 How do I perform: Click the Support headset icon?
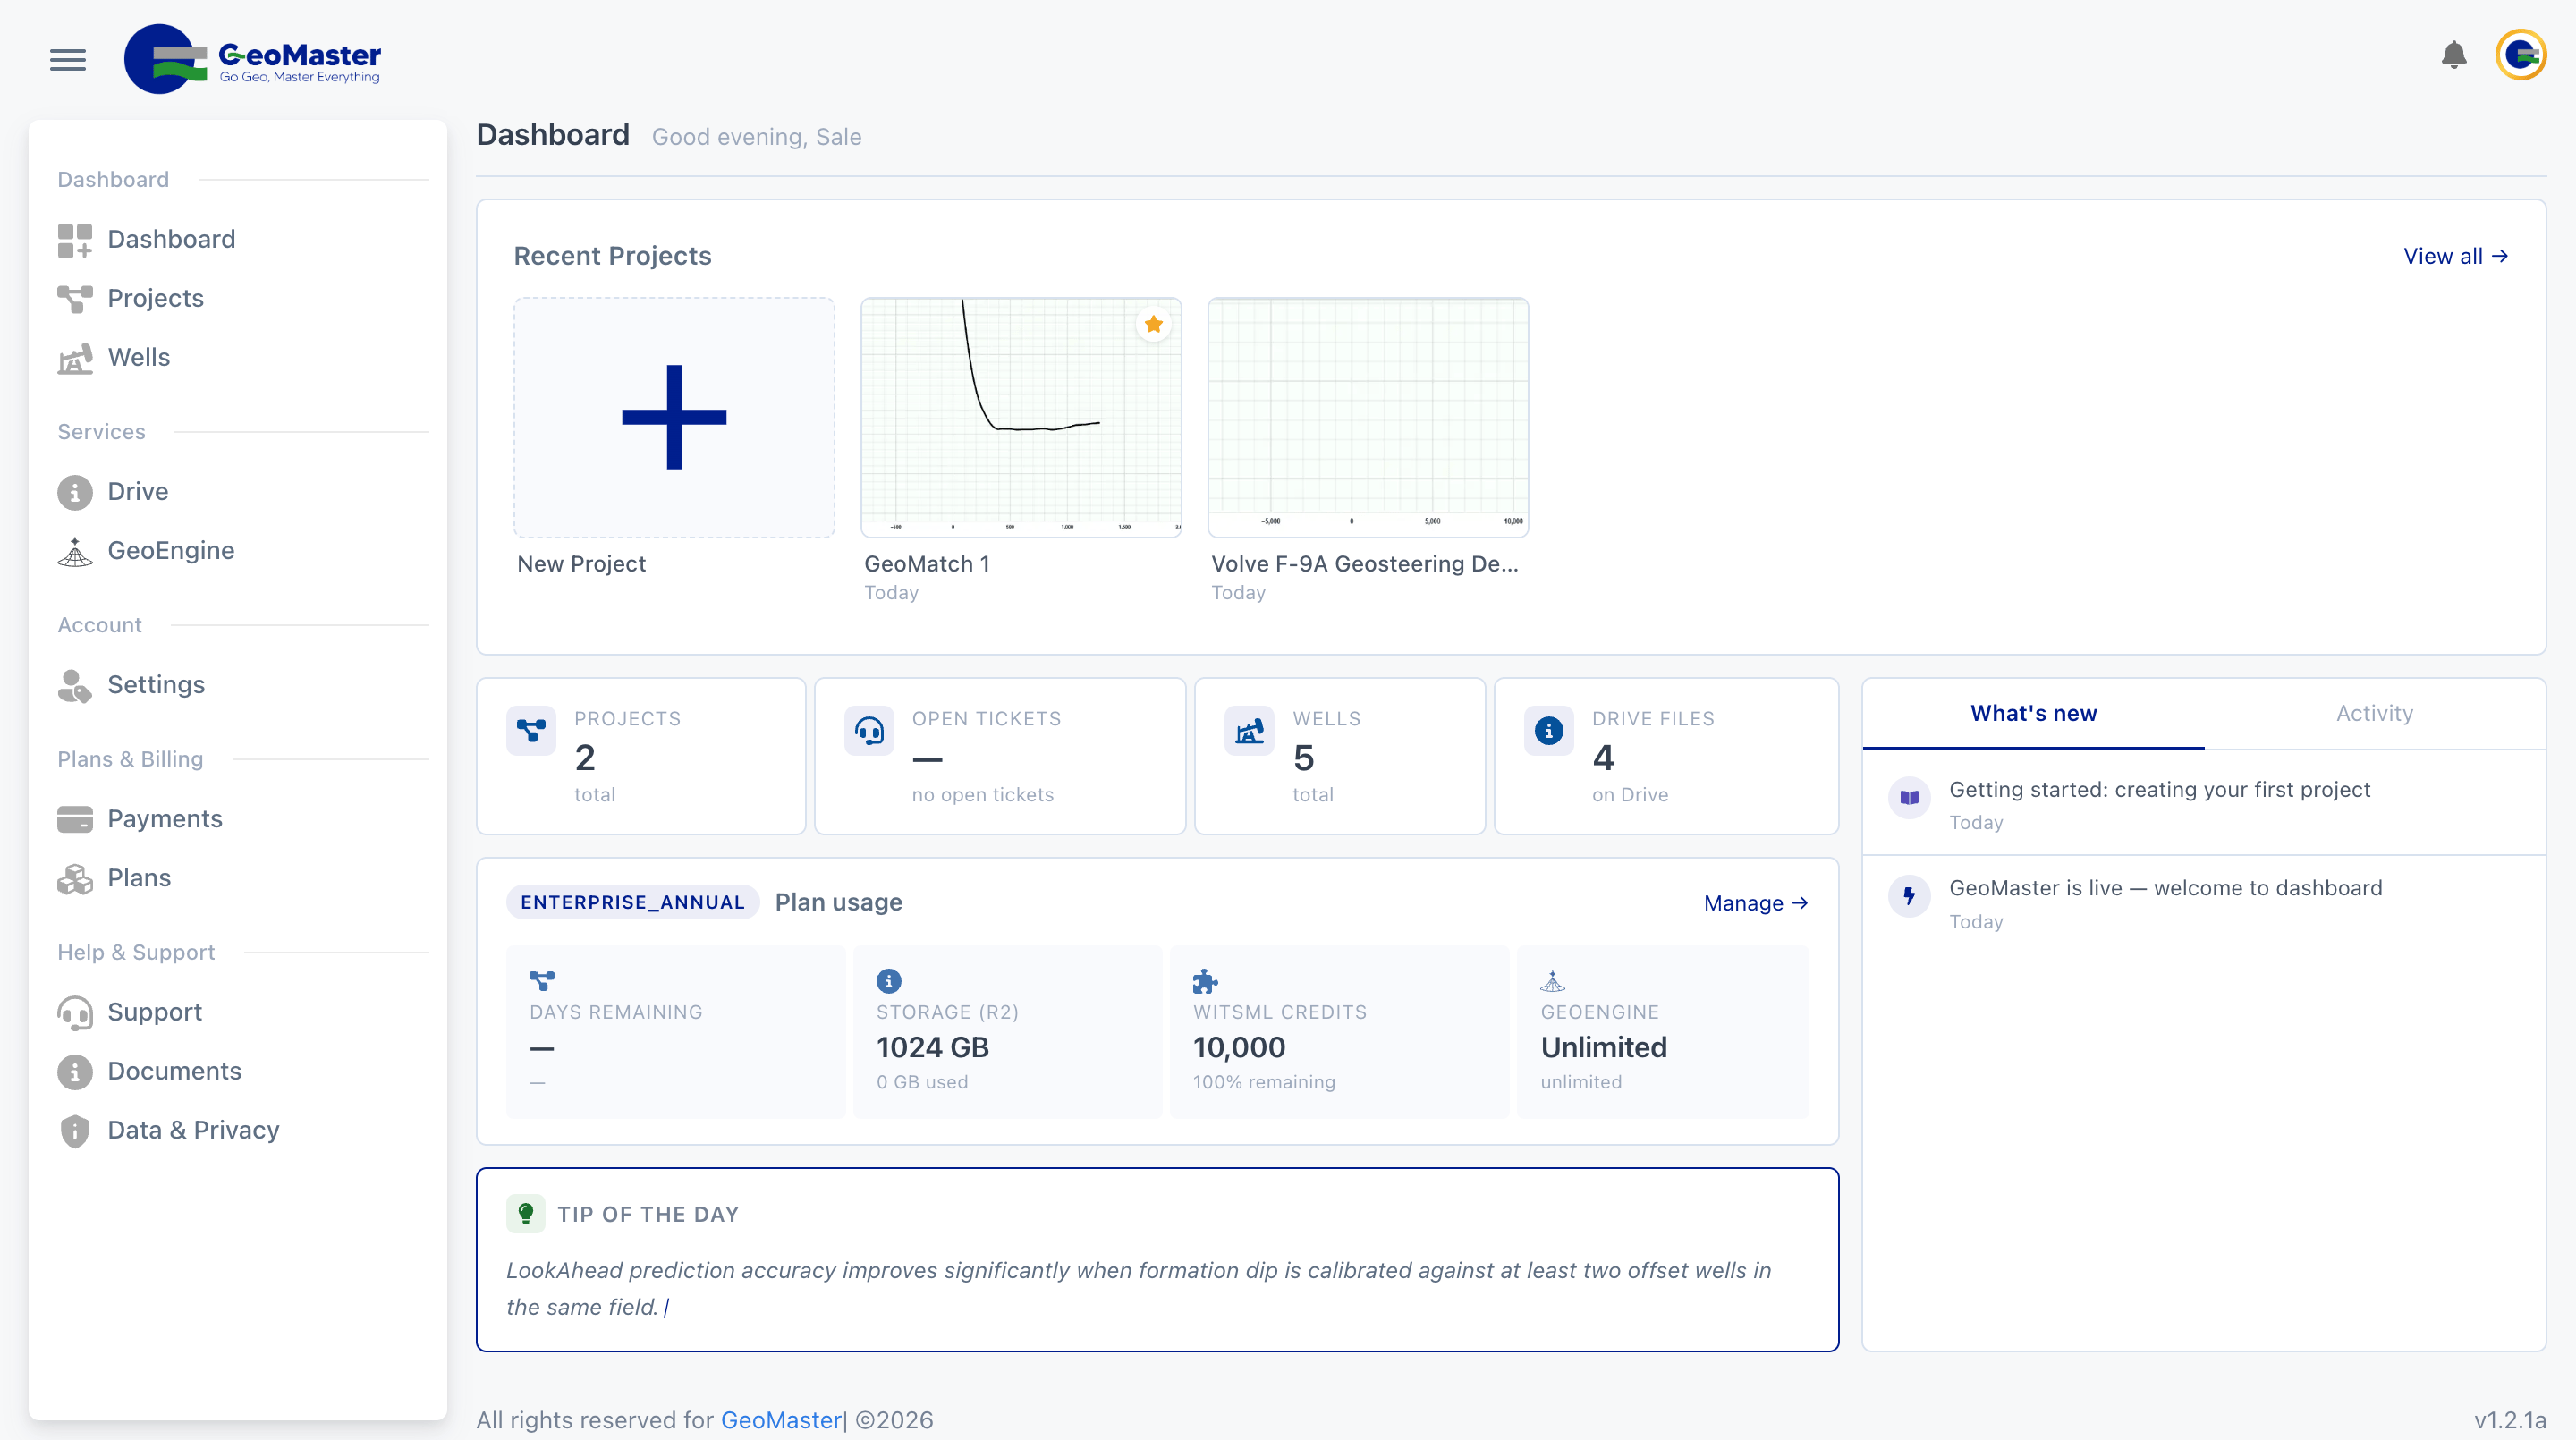click(x=75, y=1013)
